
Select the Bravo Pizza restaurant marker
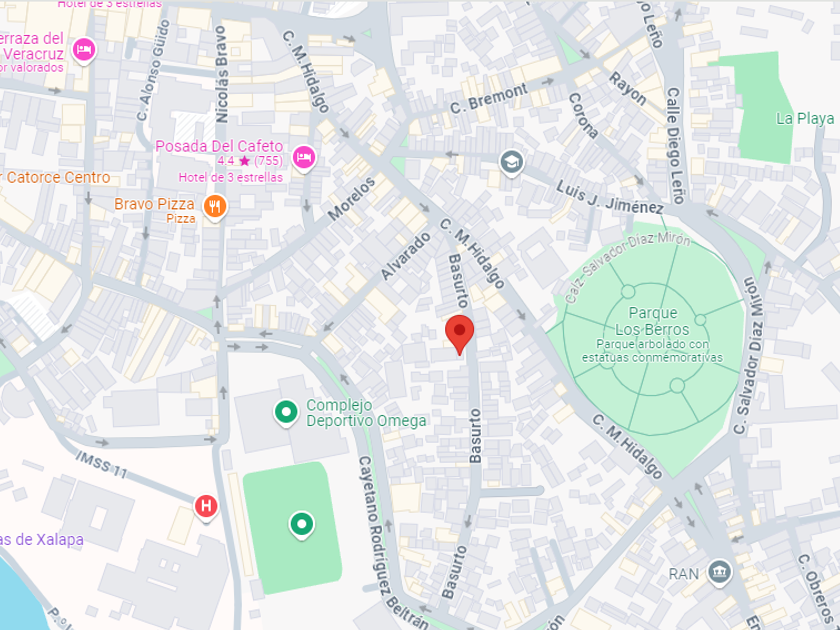[214, 207]
